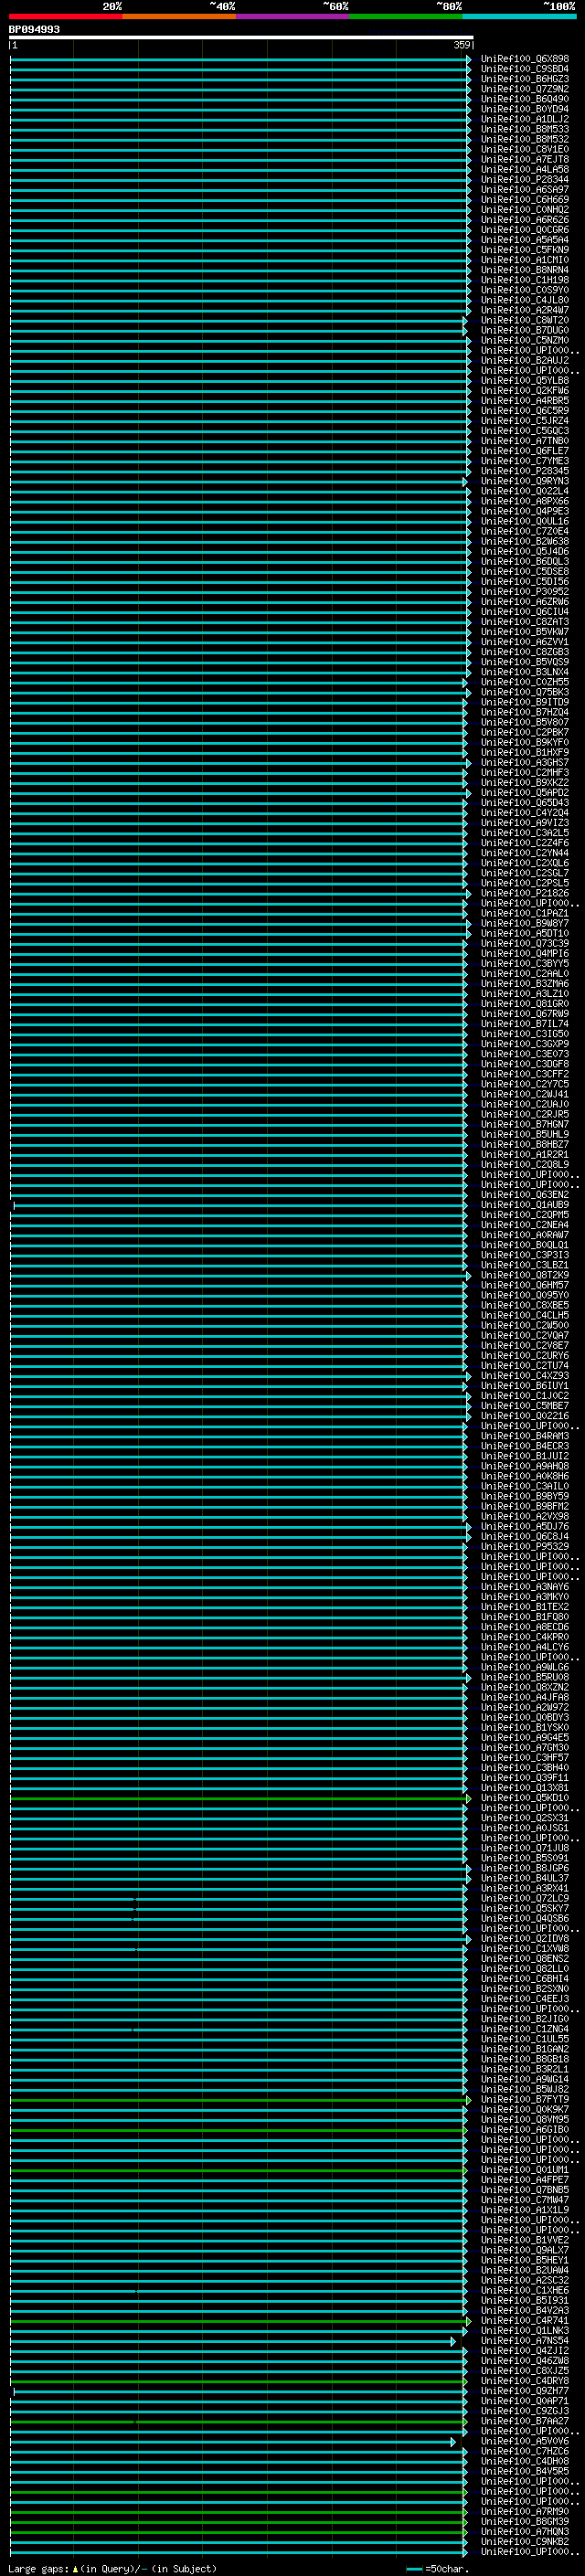Select hit label UniRef100_C4XZ93
The height and width of the screenshot is (2576, 585).
pyautogui.click(x=525, y=1376)
